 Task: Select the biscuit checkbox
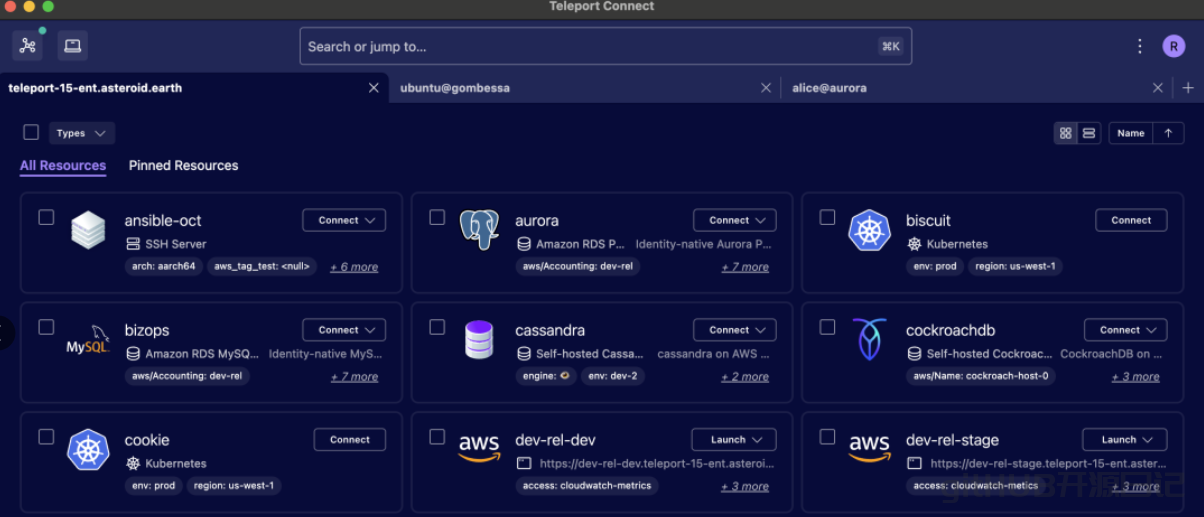pos(827,217)
